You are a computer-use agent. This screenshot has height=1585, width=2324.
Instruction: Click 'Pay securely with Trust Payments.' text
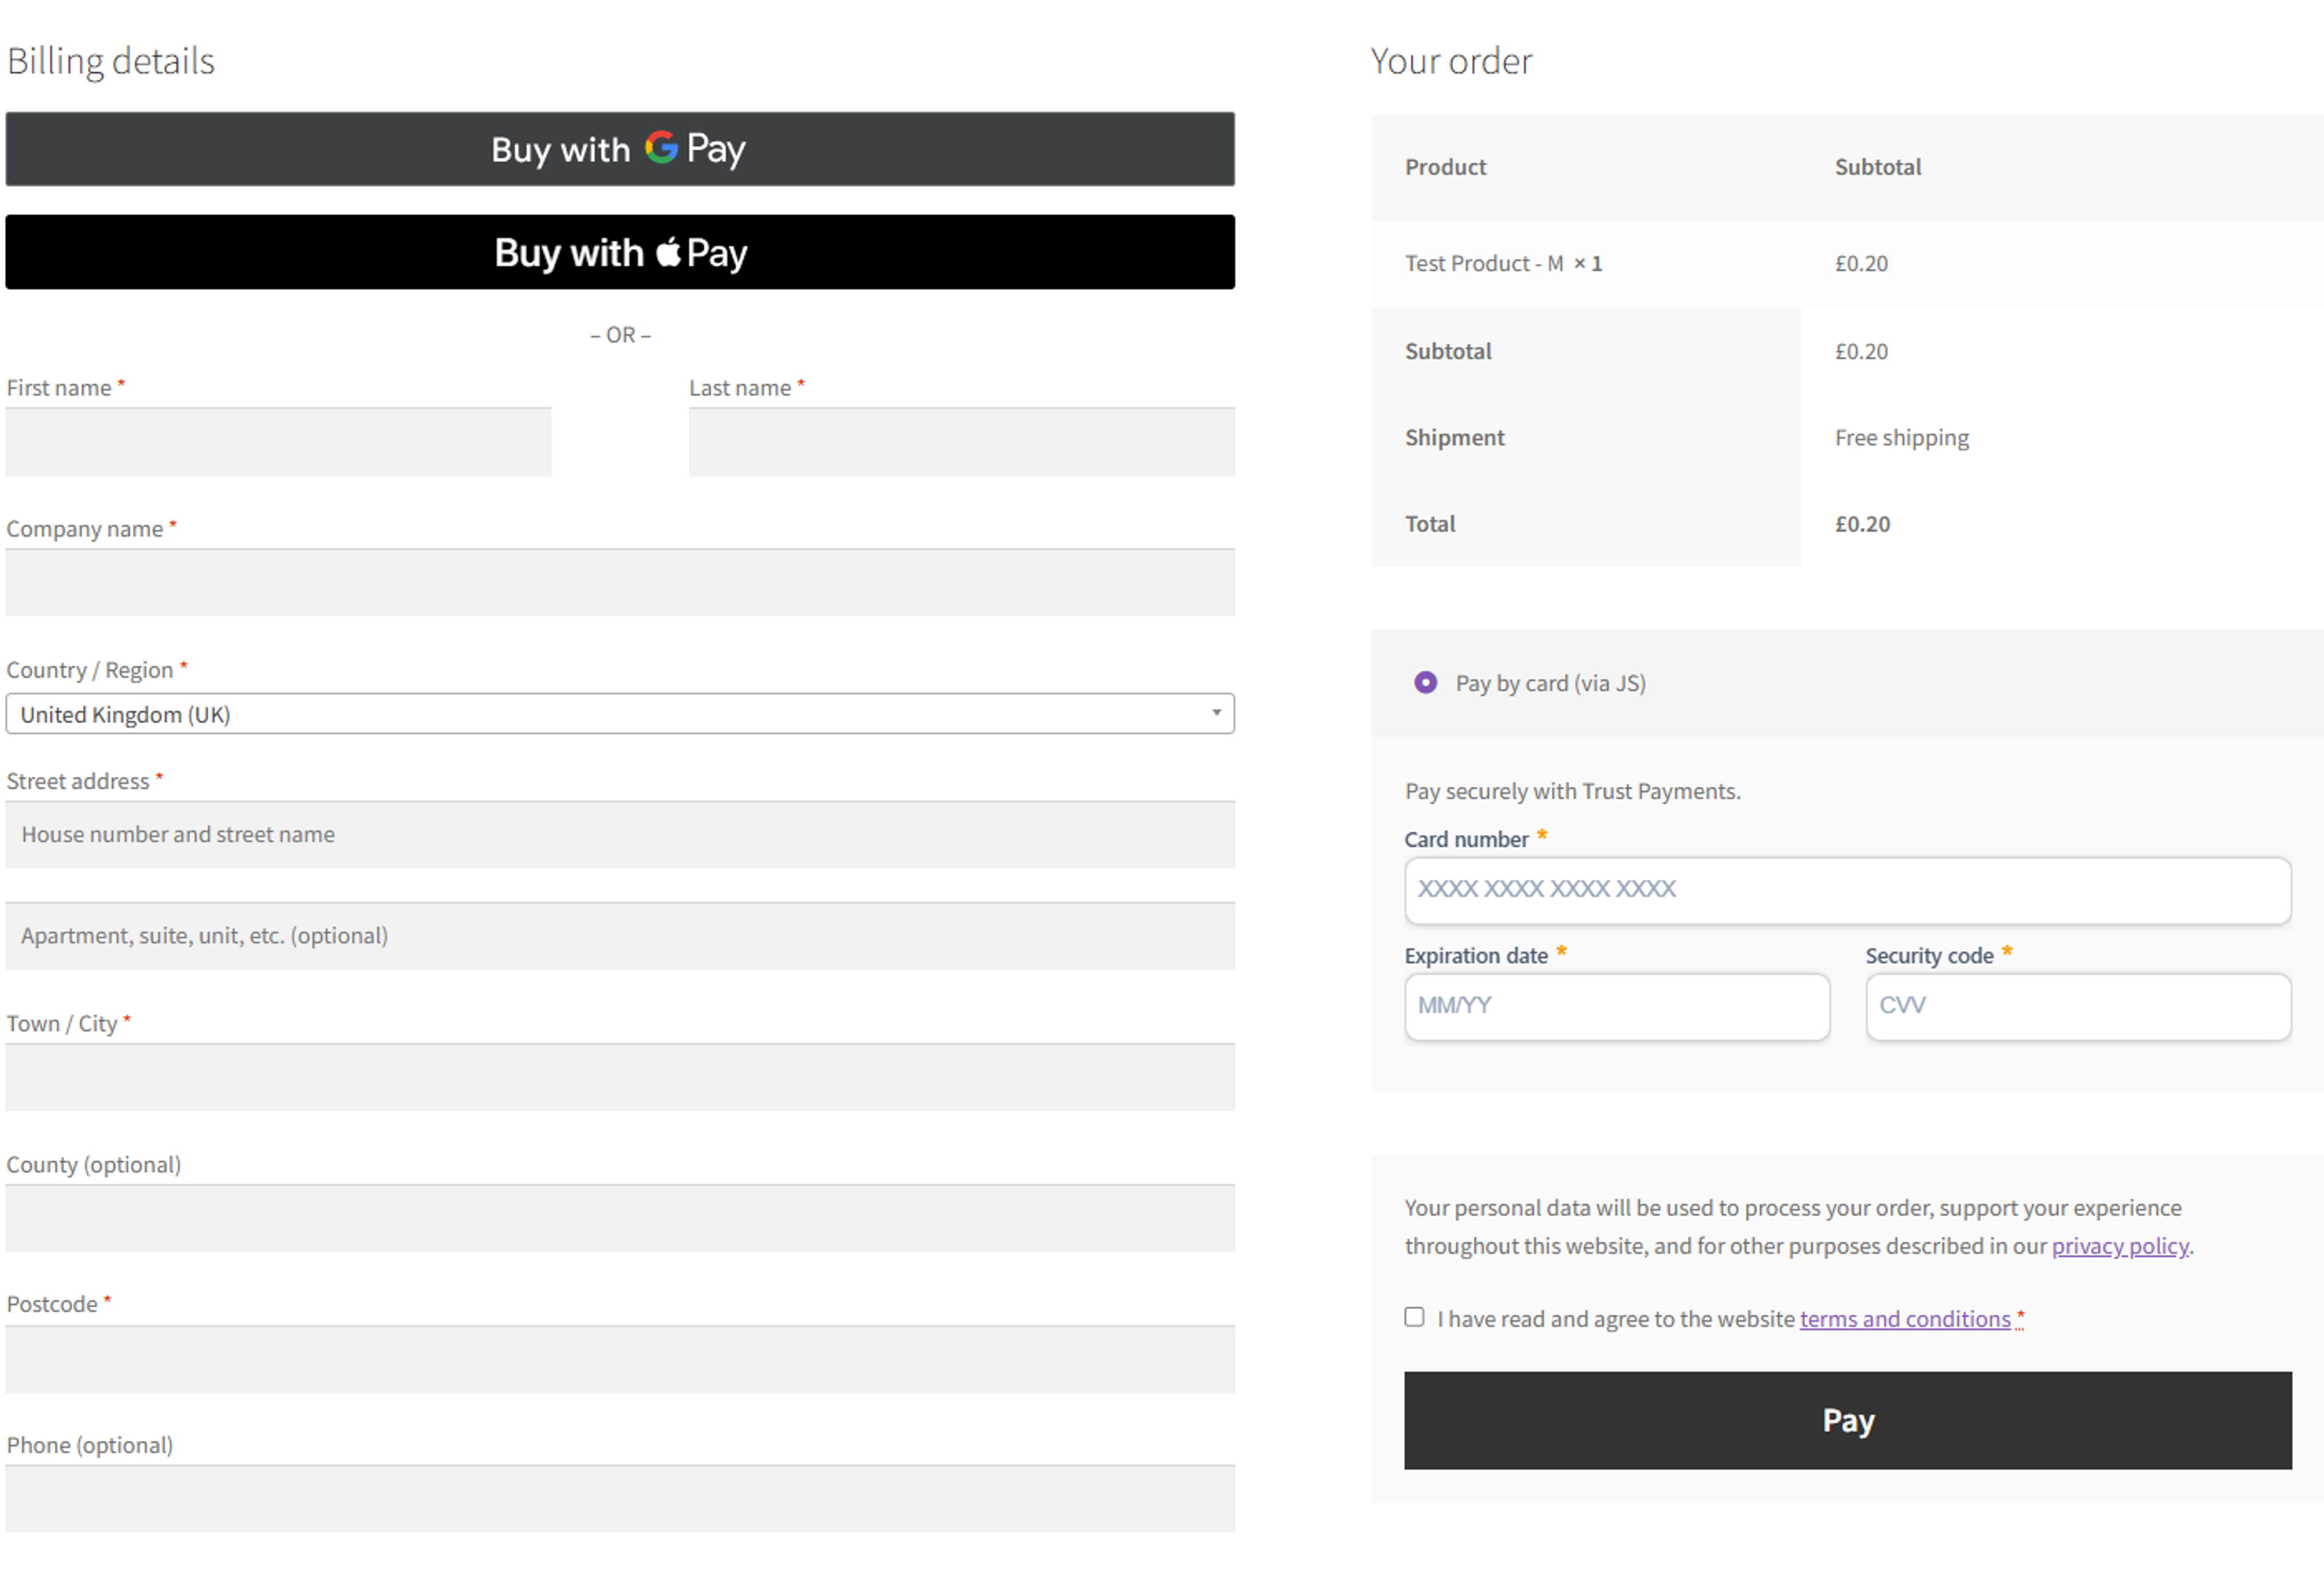click(1572, 791)
